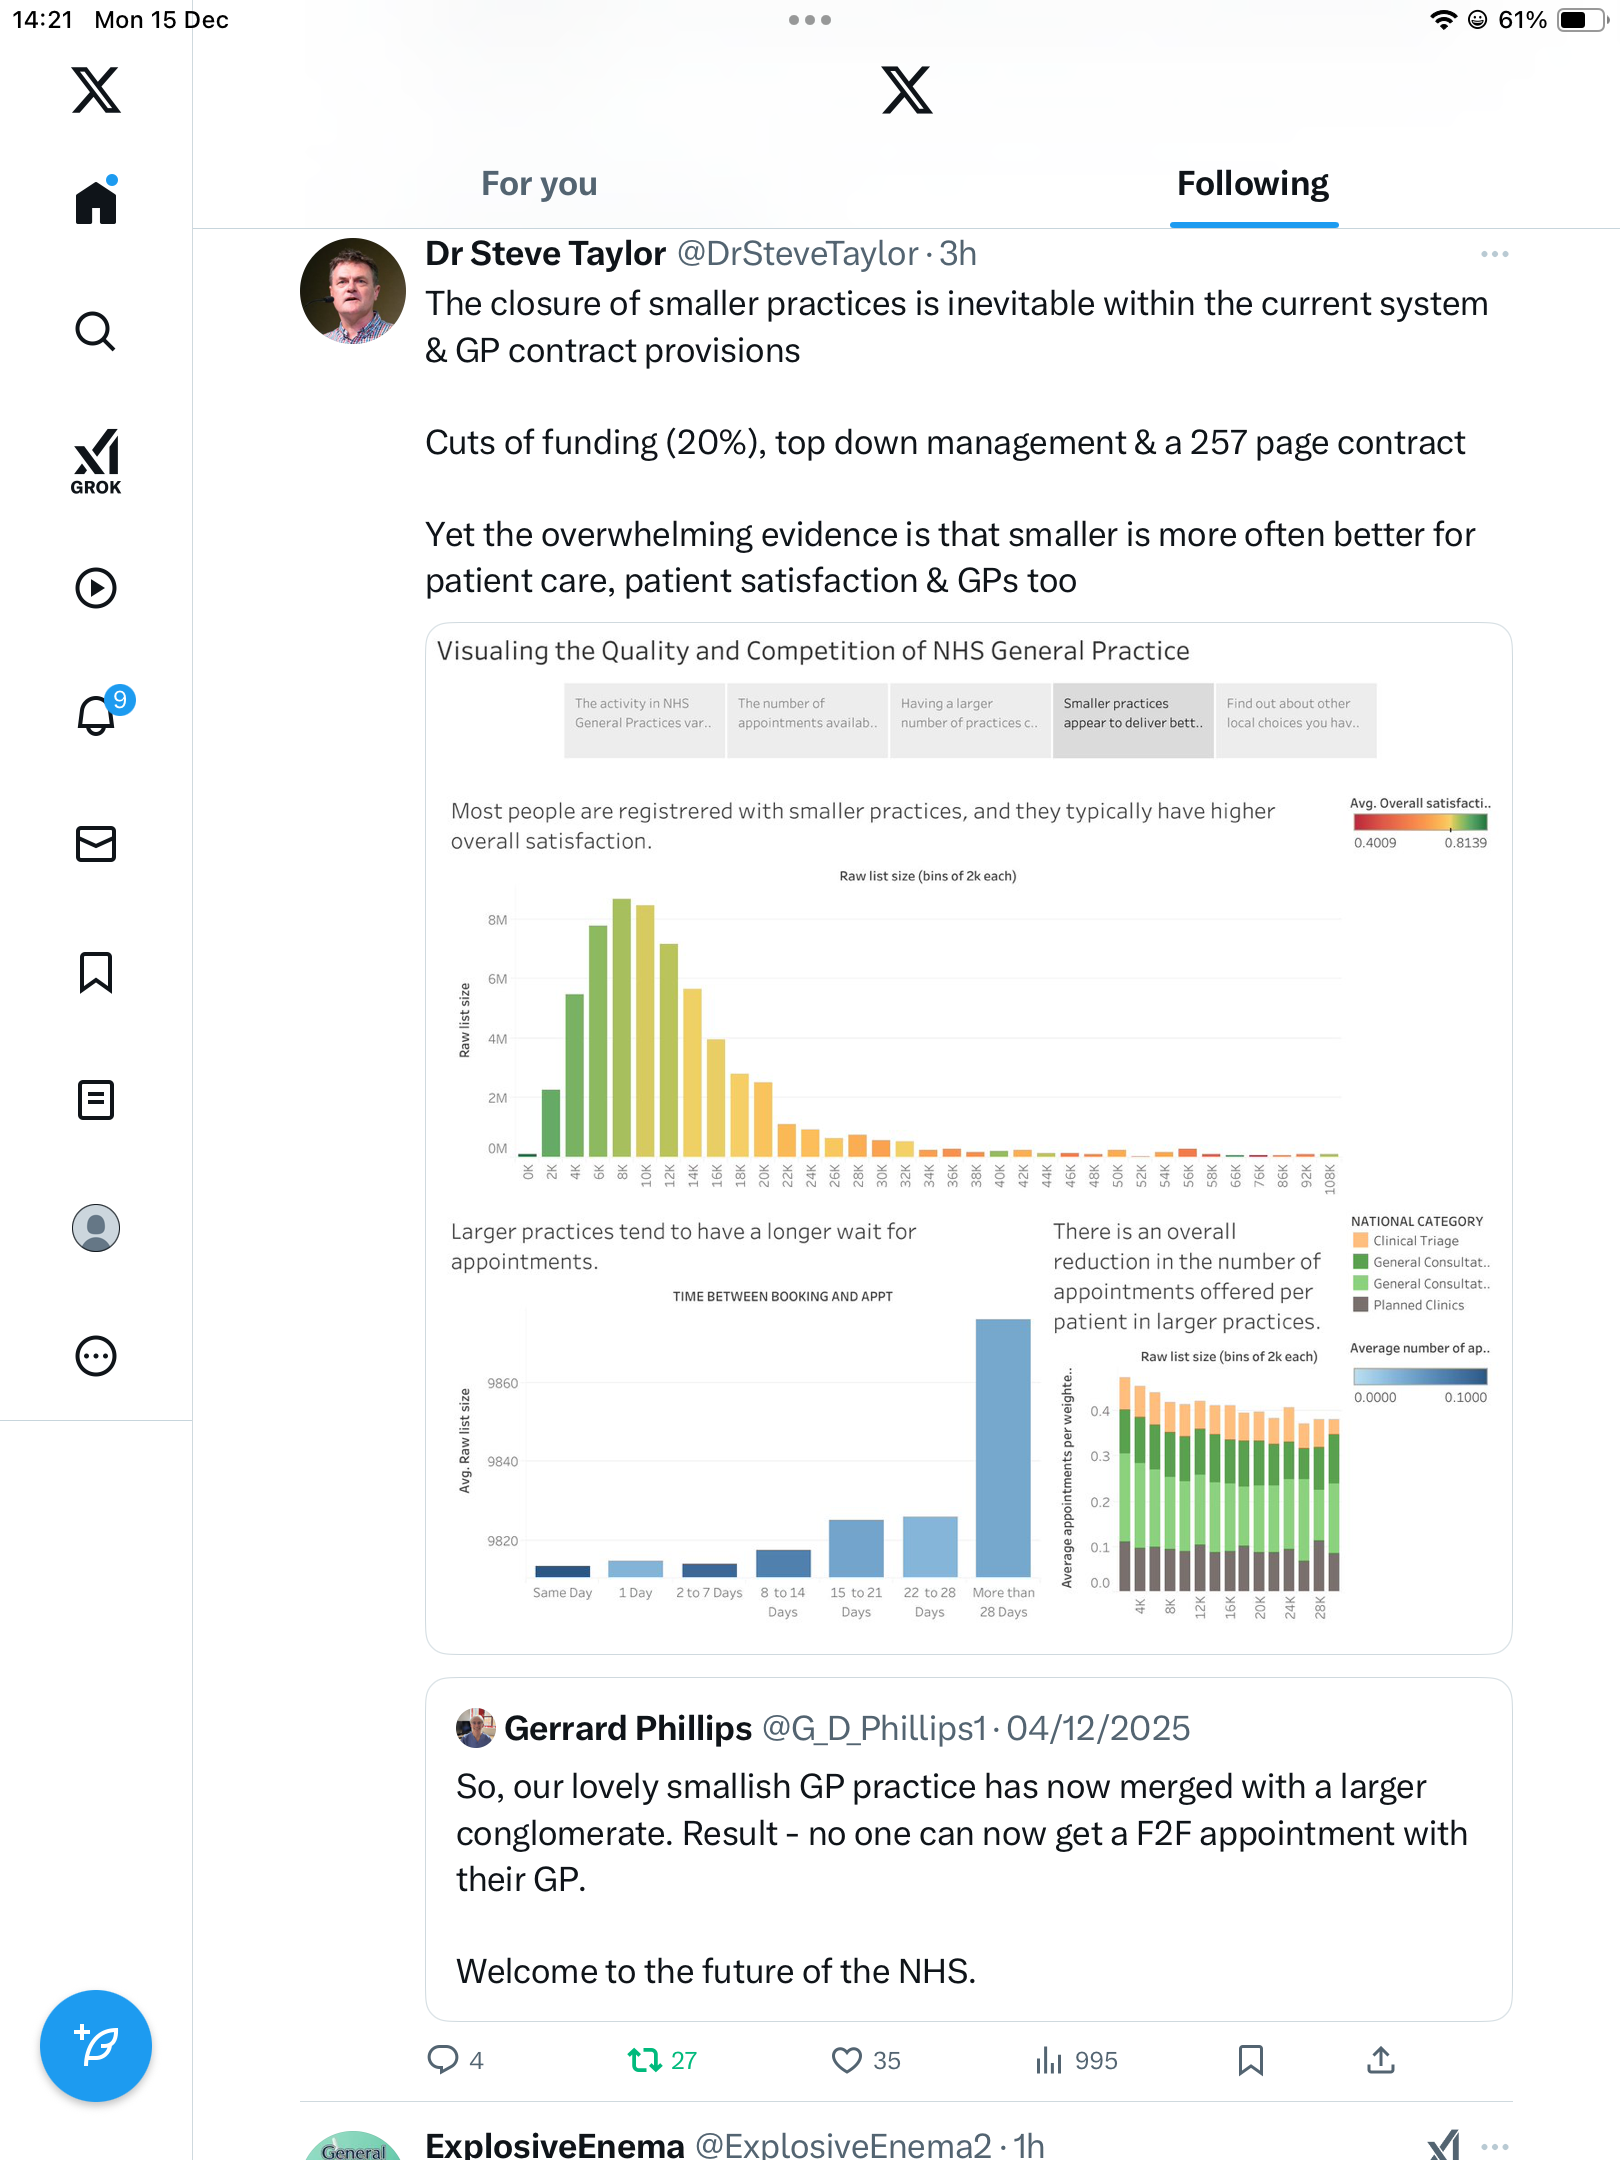Image resolution: width=1620 pixels, height=2160 pixels.
Task: Open Gerrard Phillips's quoted post
Action: coord(968,1850)
